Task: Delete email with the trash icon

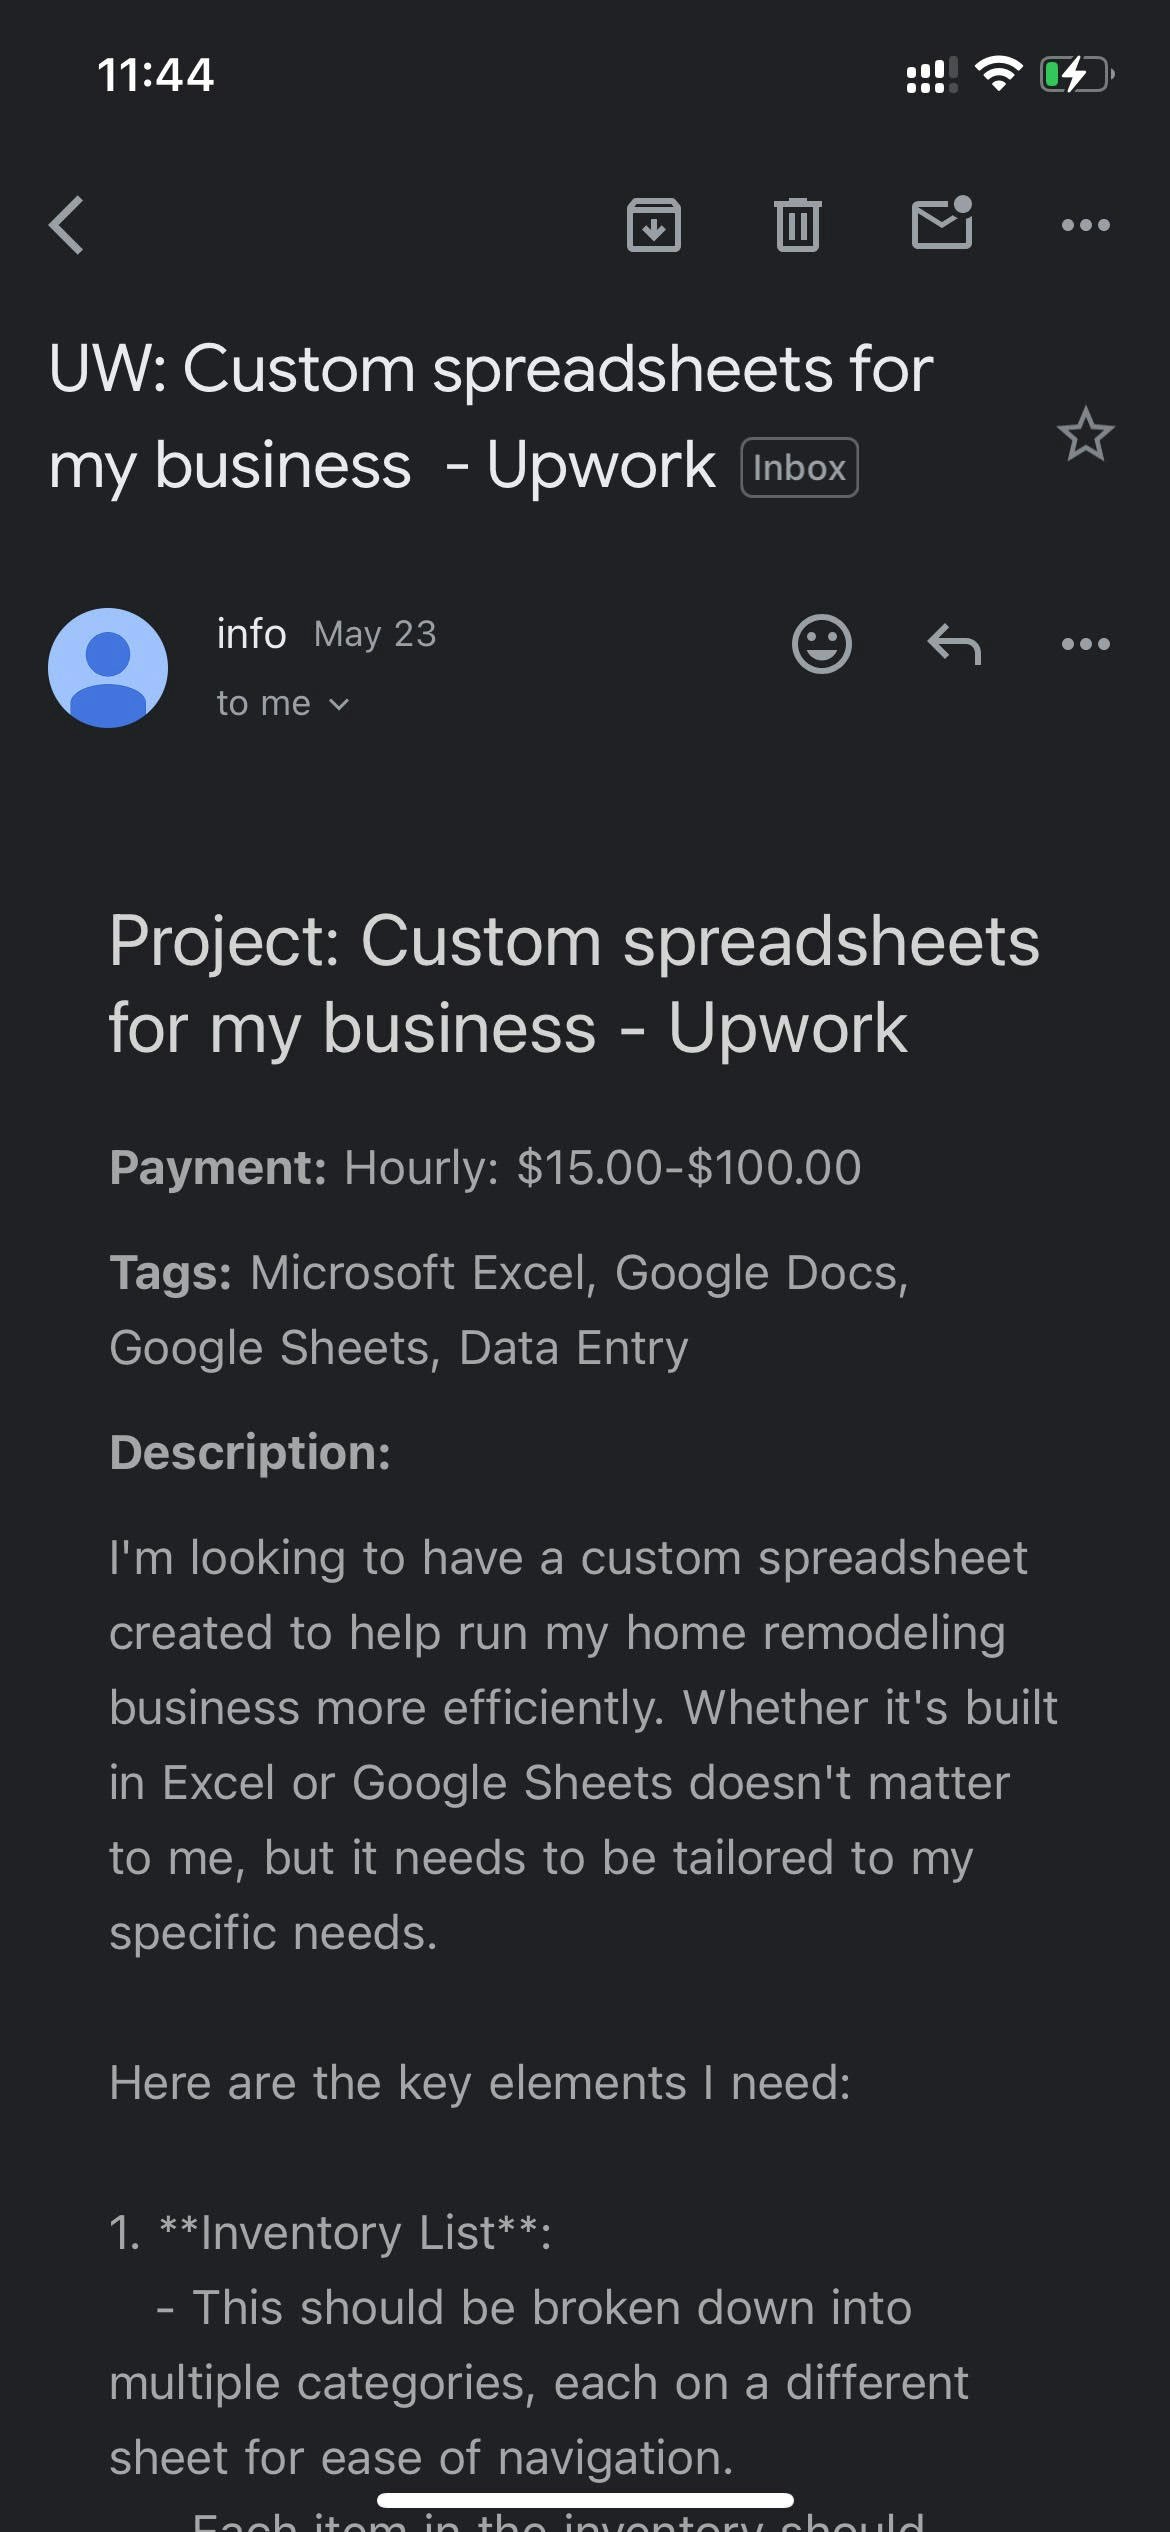Action: tap(797, 225)
